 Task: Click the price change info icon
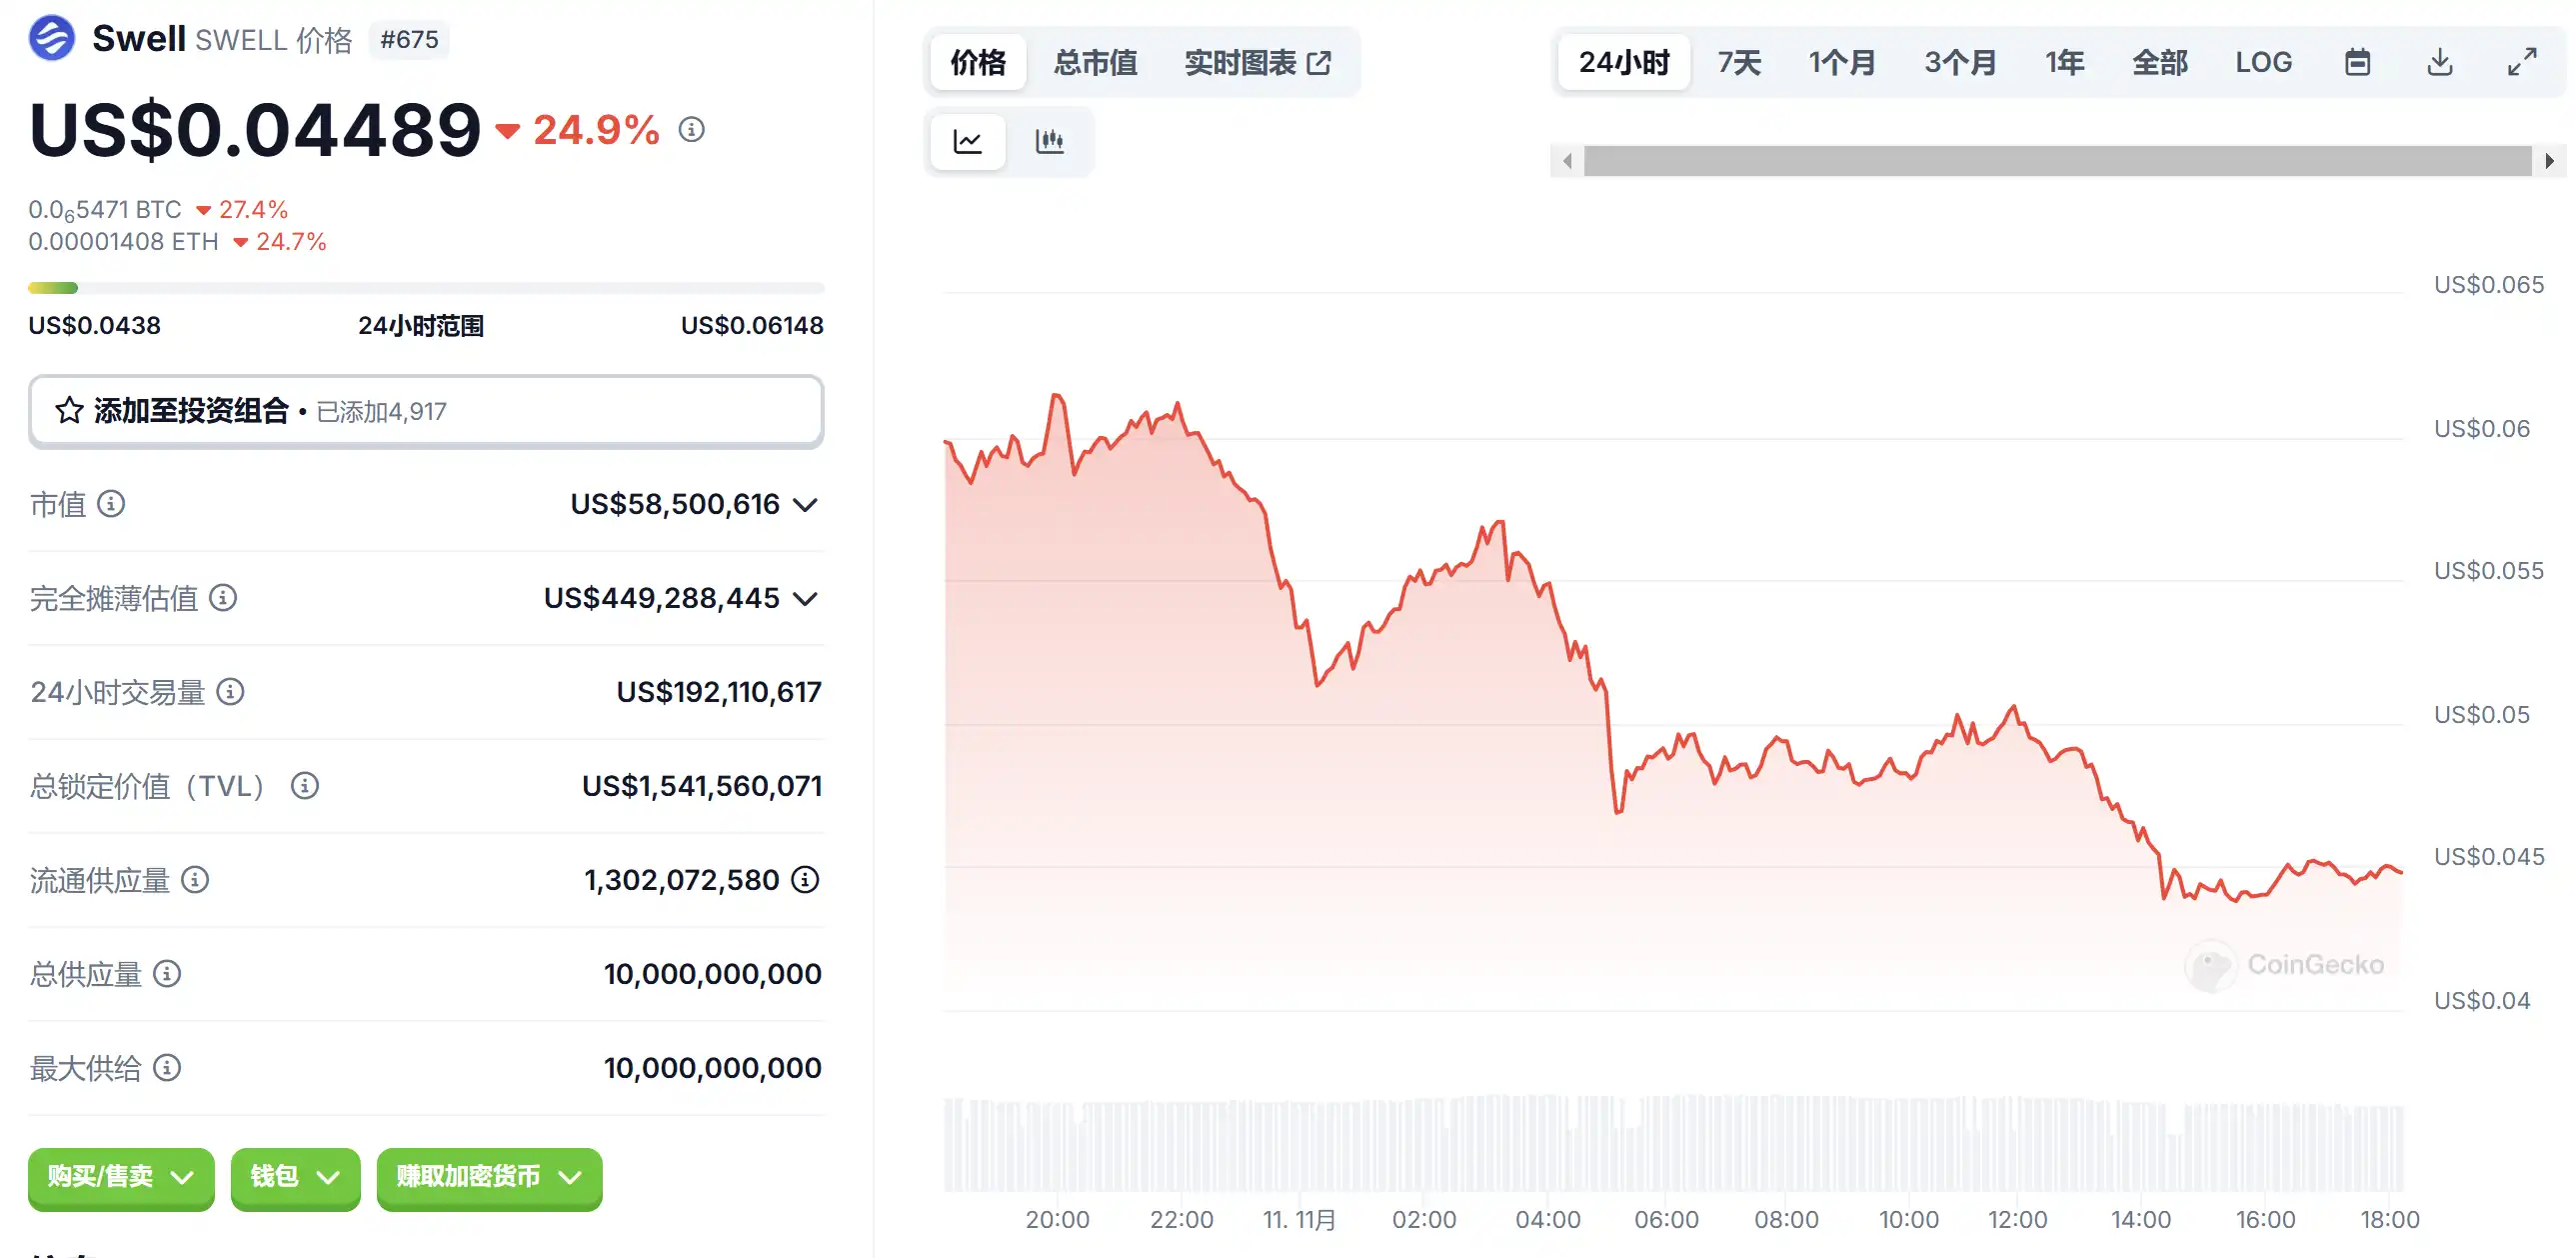point(691,130)
